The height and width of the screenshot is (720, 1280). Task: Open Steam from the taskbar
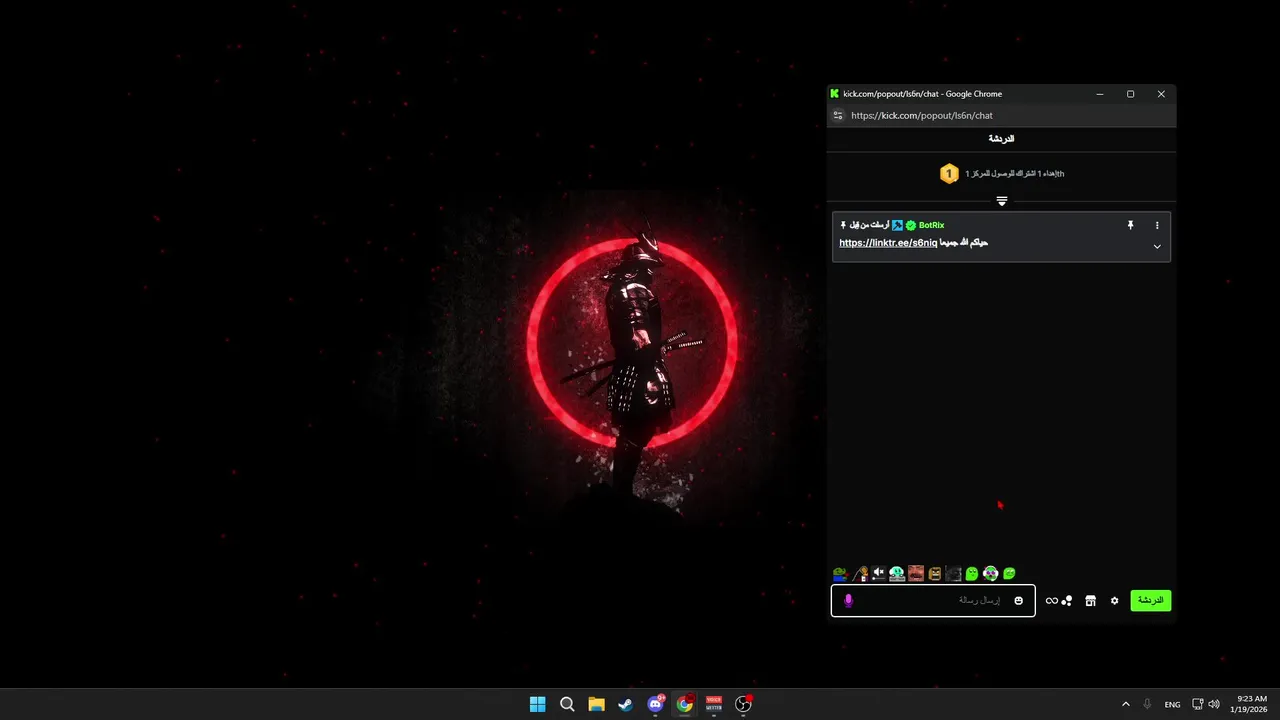tap(625, 704)
